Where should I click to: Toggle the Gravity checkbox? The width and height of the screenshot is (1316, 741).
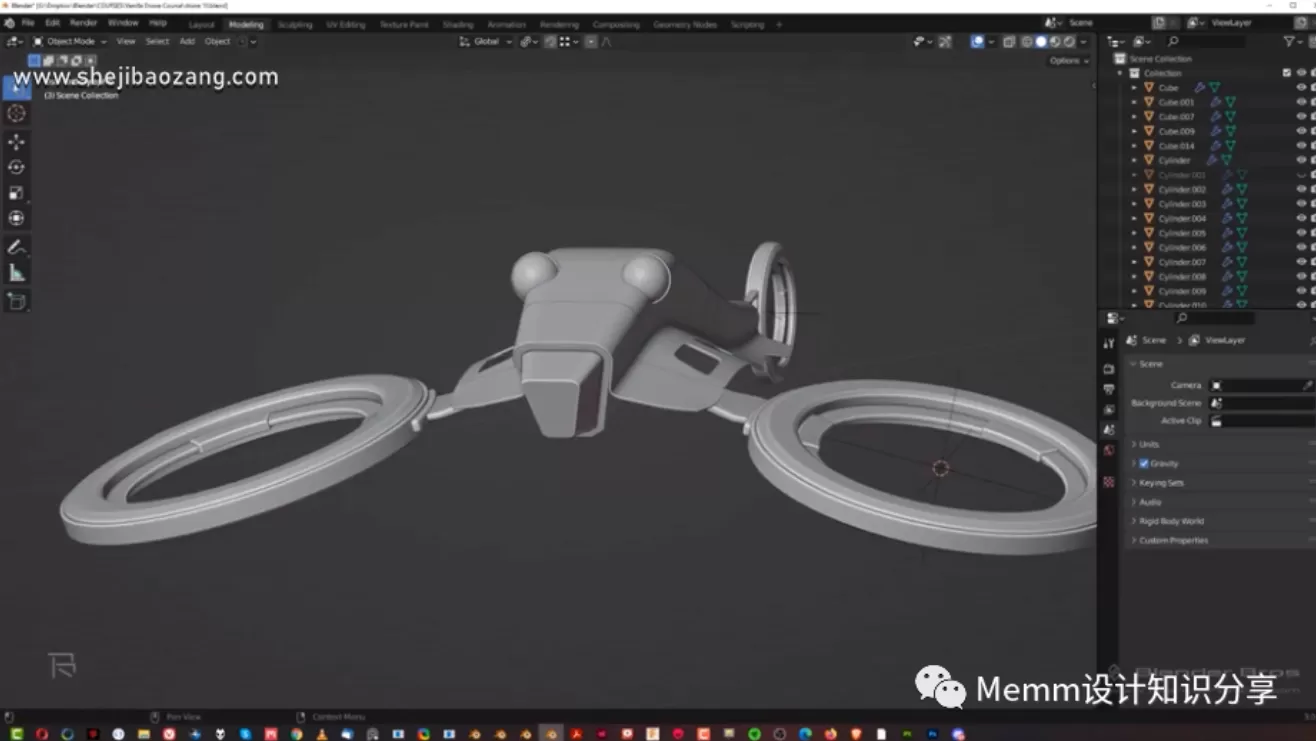point(1144,464)
